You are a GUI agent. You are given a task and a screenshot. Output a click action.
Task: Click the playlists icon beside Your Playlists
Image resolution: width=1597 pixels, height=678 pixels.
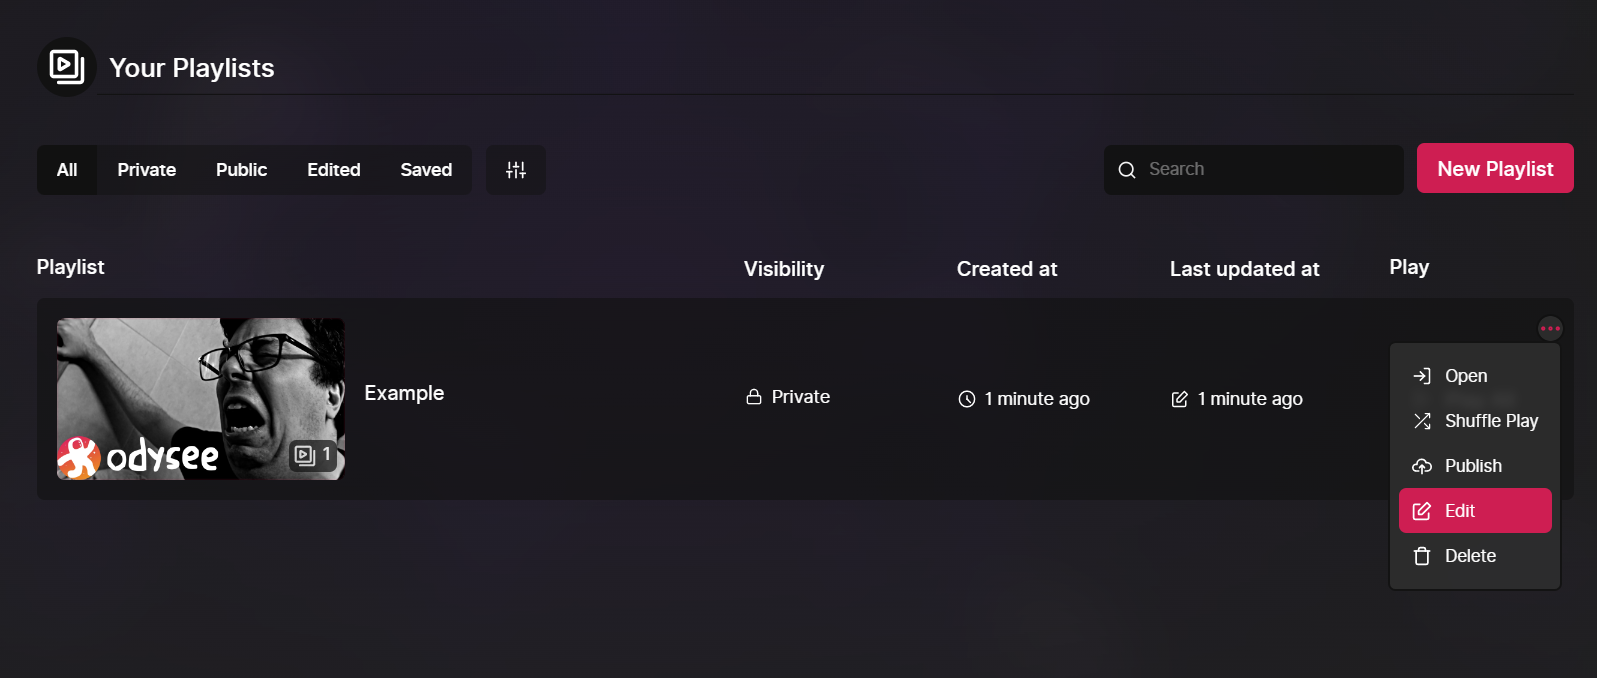click(x=67, y=67)
